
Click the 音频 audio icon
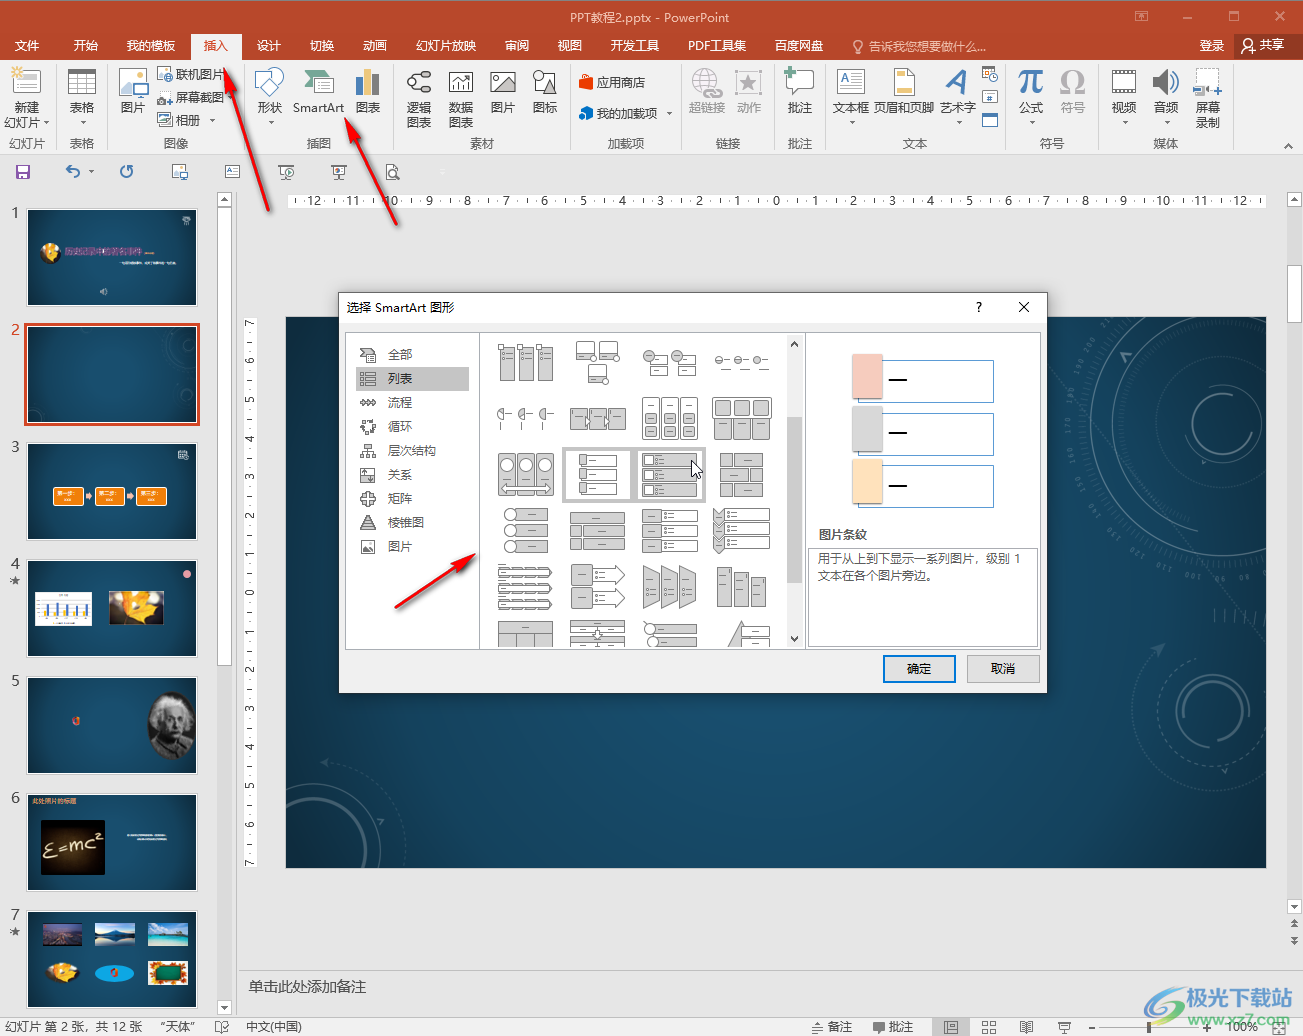pyautogui.click(x=1165, y=91)
